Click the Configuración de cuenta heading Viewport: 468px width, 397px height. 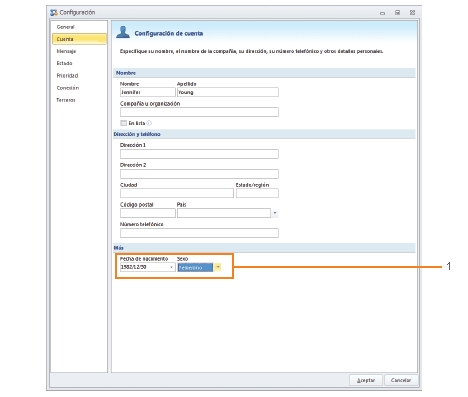point(169,33)
